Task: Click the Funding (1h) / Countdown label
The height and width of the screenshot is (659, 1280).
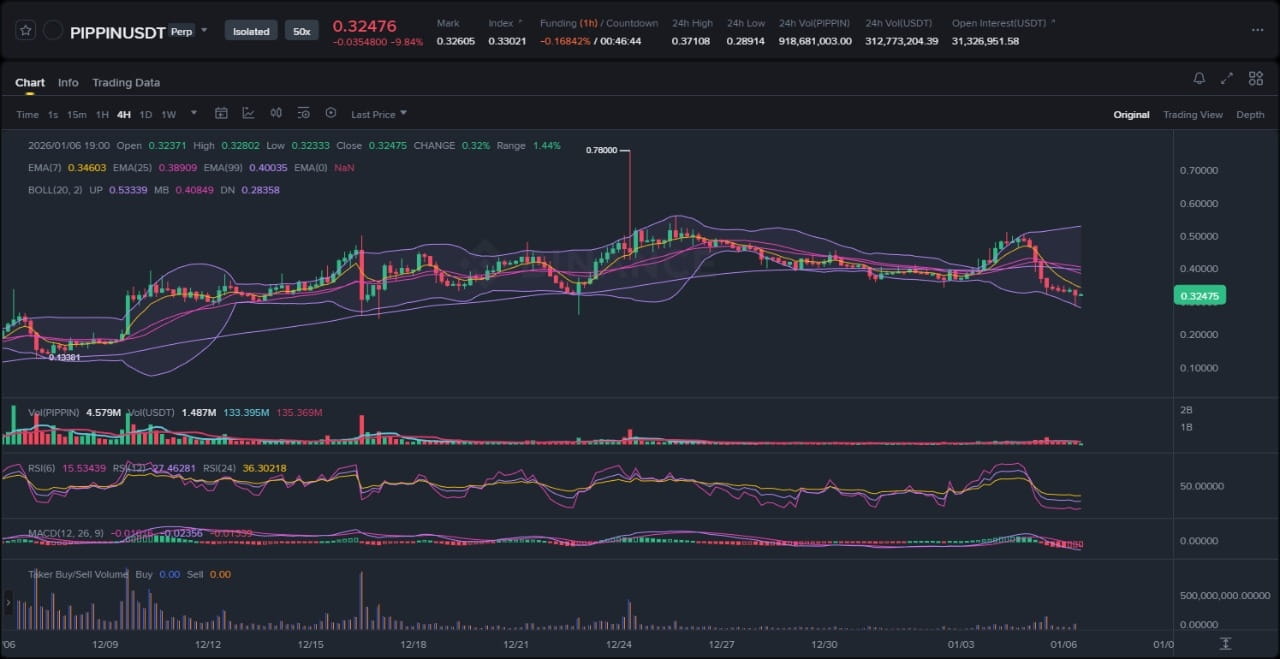Action: (599, 23)
